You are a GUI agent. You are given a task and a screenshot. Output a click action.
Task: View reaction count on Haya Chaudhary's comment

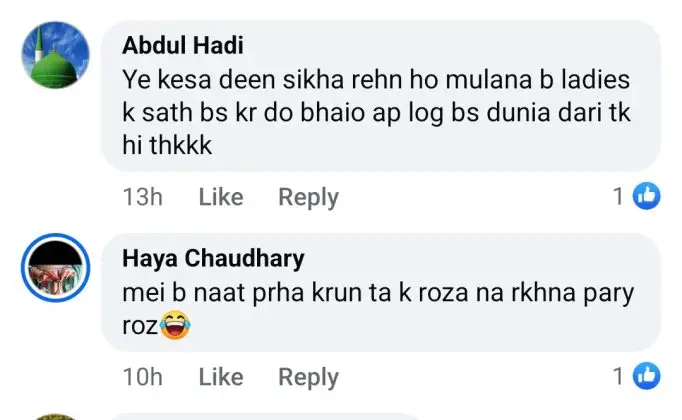click(x=619, y=377)
